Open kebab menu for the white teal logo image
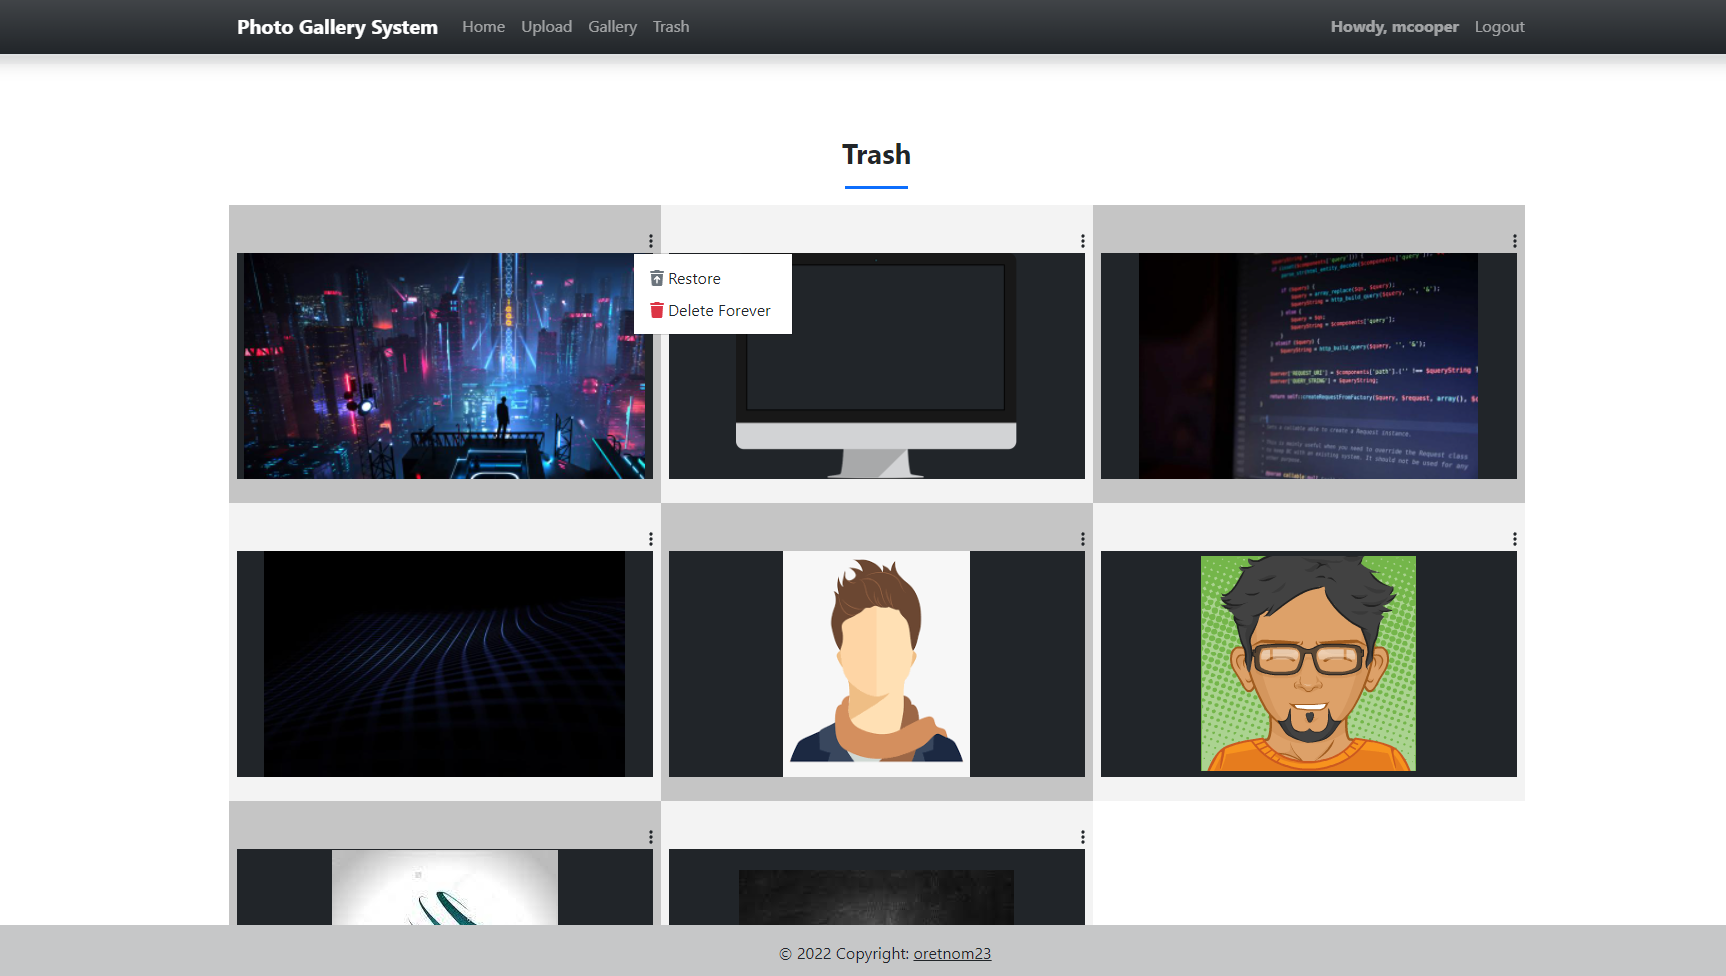This screenshot has height=976, width=1726. pos(650,837)
